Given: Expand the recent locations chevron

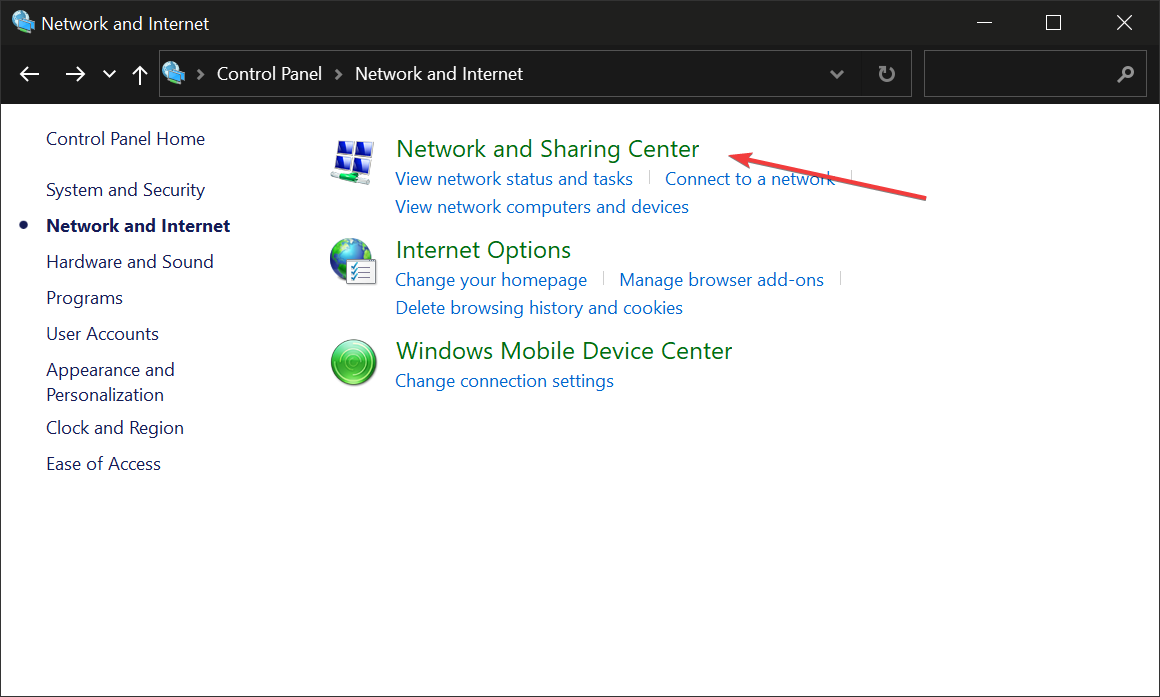Looking at the screenshot, I should click(108, 73).
